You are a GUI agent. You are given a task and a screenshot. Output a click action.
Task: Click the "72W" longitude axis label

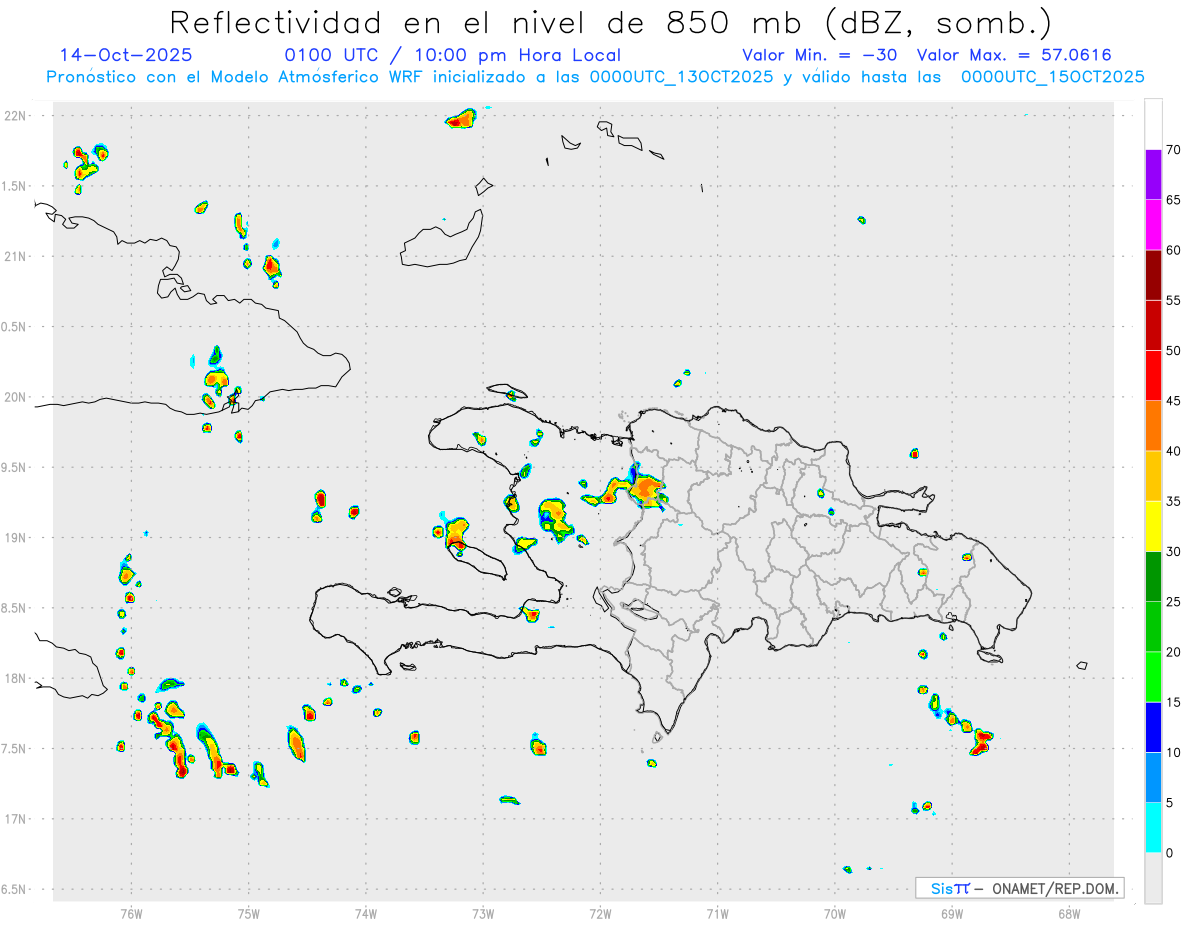600,914
